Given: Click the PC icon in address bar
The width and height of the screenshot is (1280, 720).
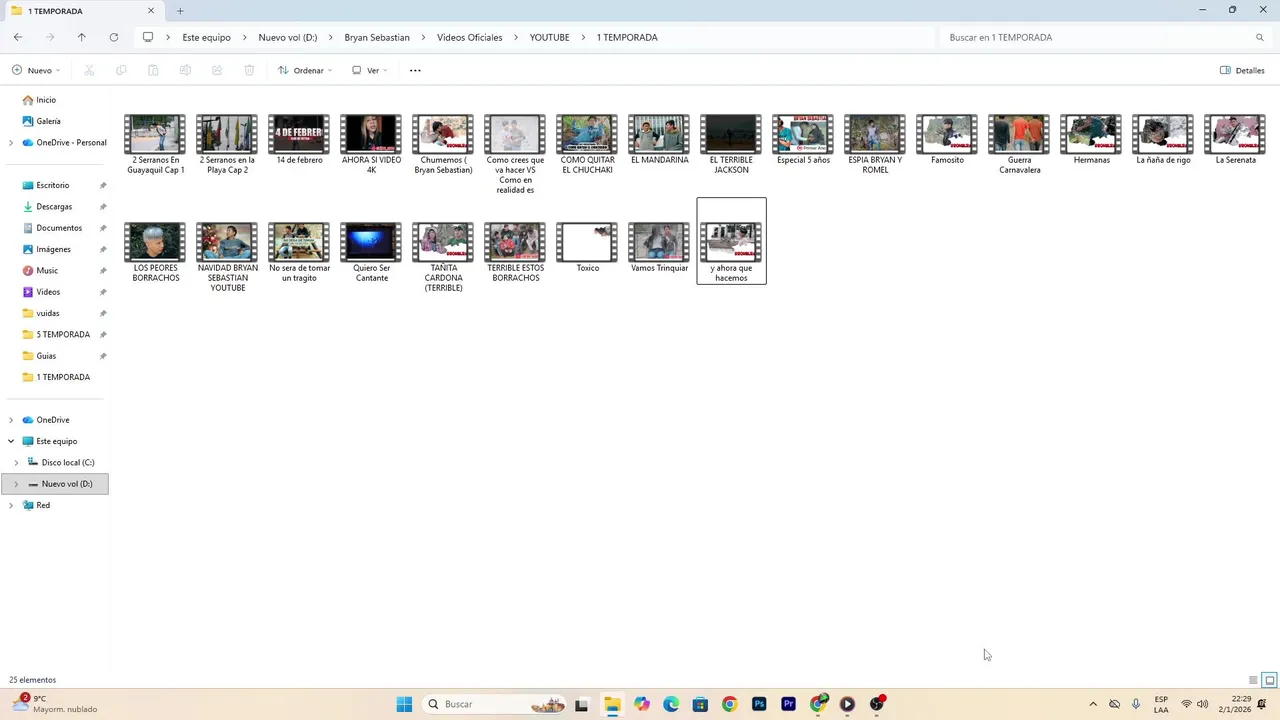Looking at the screenshot, I should tap(148, 37).
